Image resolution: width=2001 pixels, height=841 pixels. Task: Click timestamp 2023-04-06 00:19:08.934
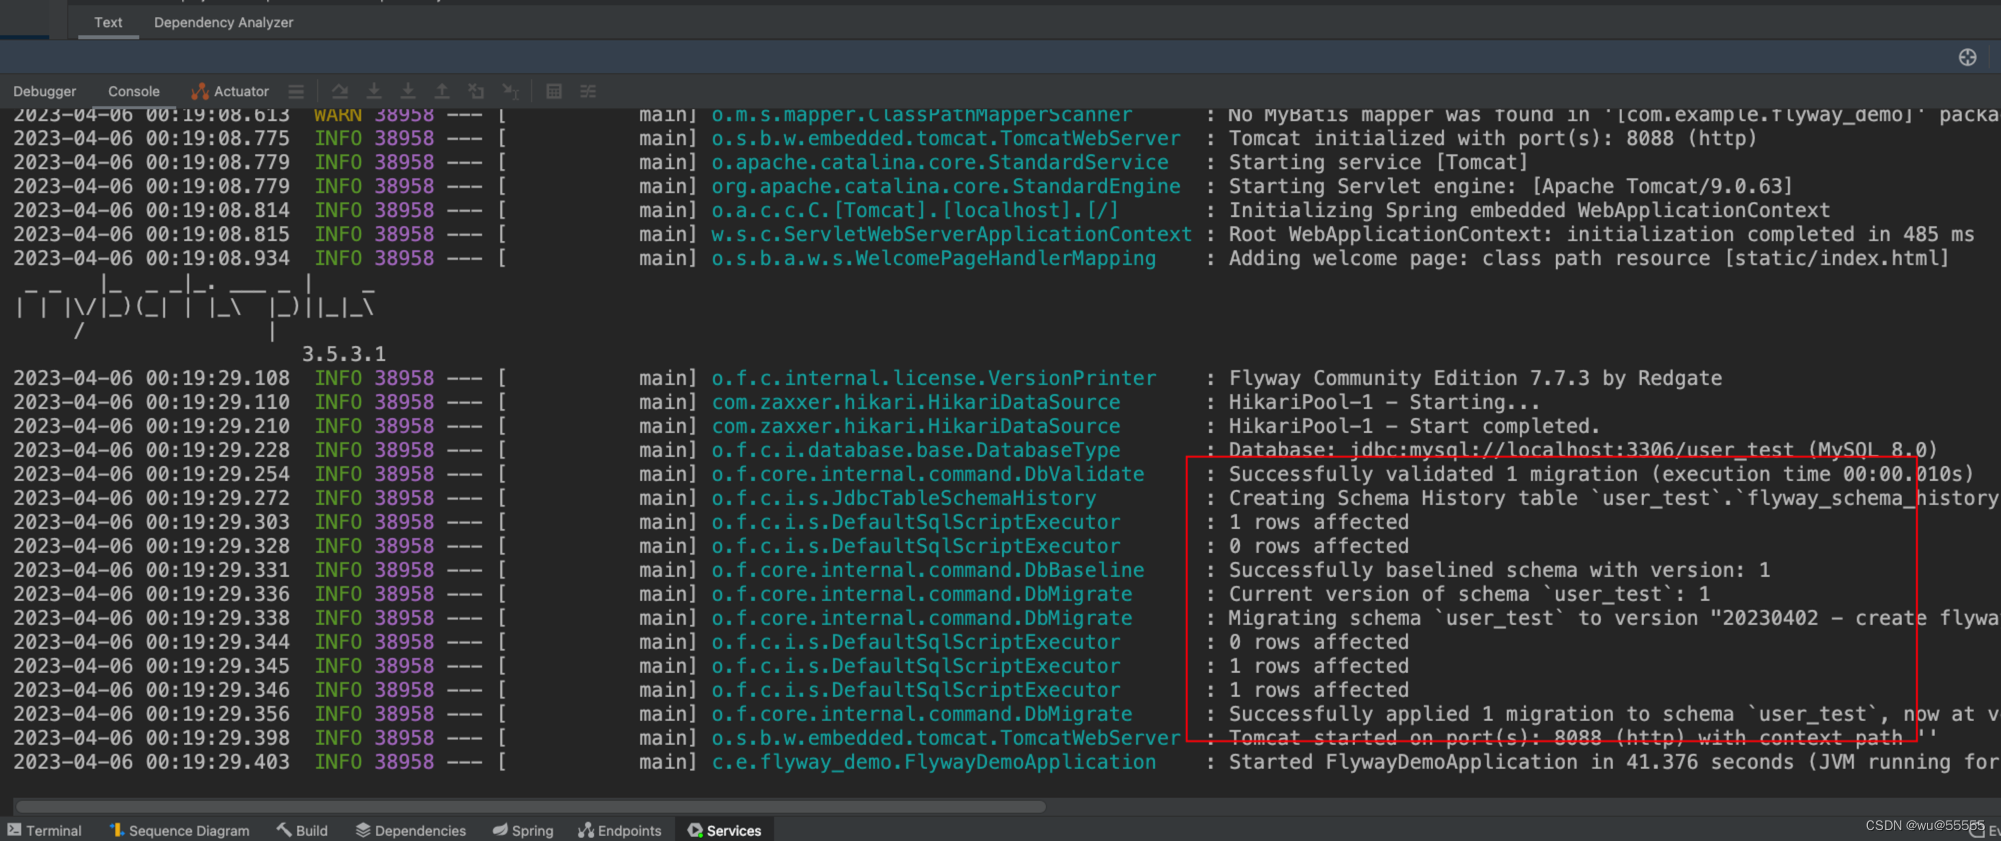pyautogui.click(x=152, y=258)
